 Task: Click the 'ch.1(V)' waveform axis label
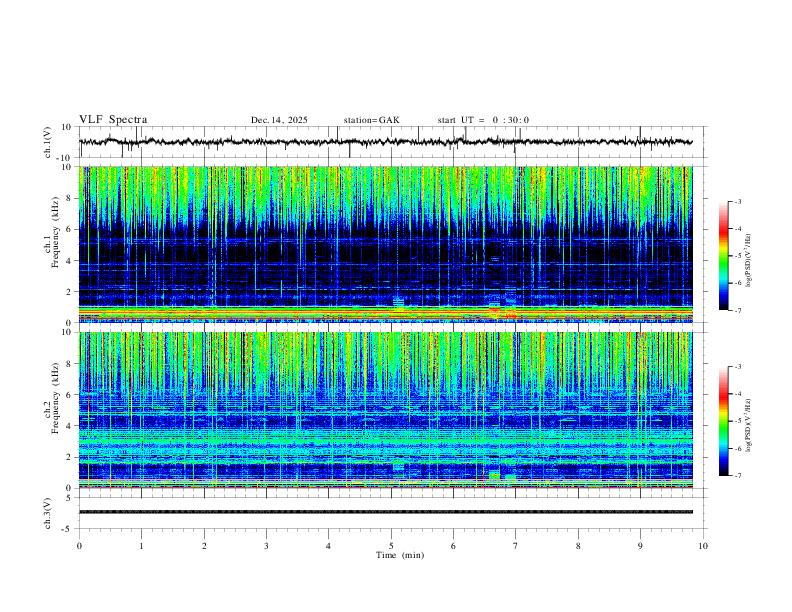coord(48,142)
